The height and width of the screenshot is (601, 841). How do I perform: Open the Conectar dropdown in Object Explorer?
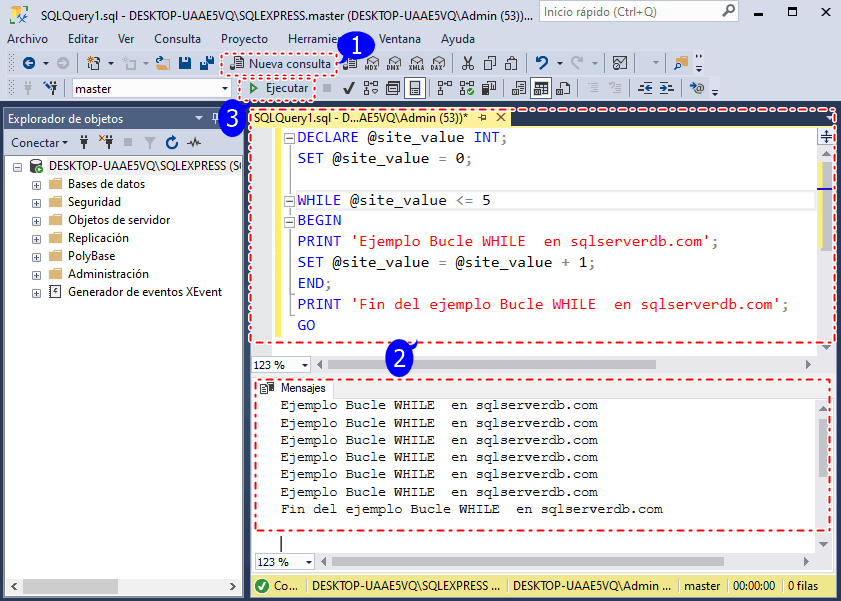39,143
